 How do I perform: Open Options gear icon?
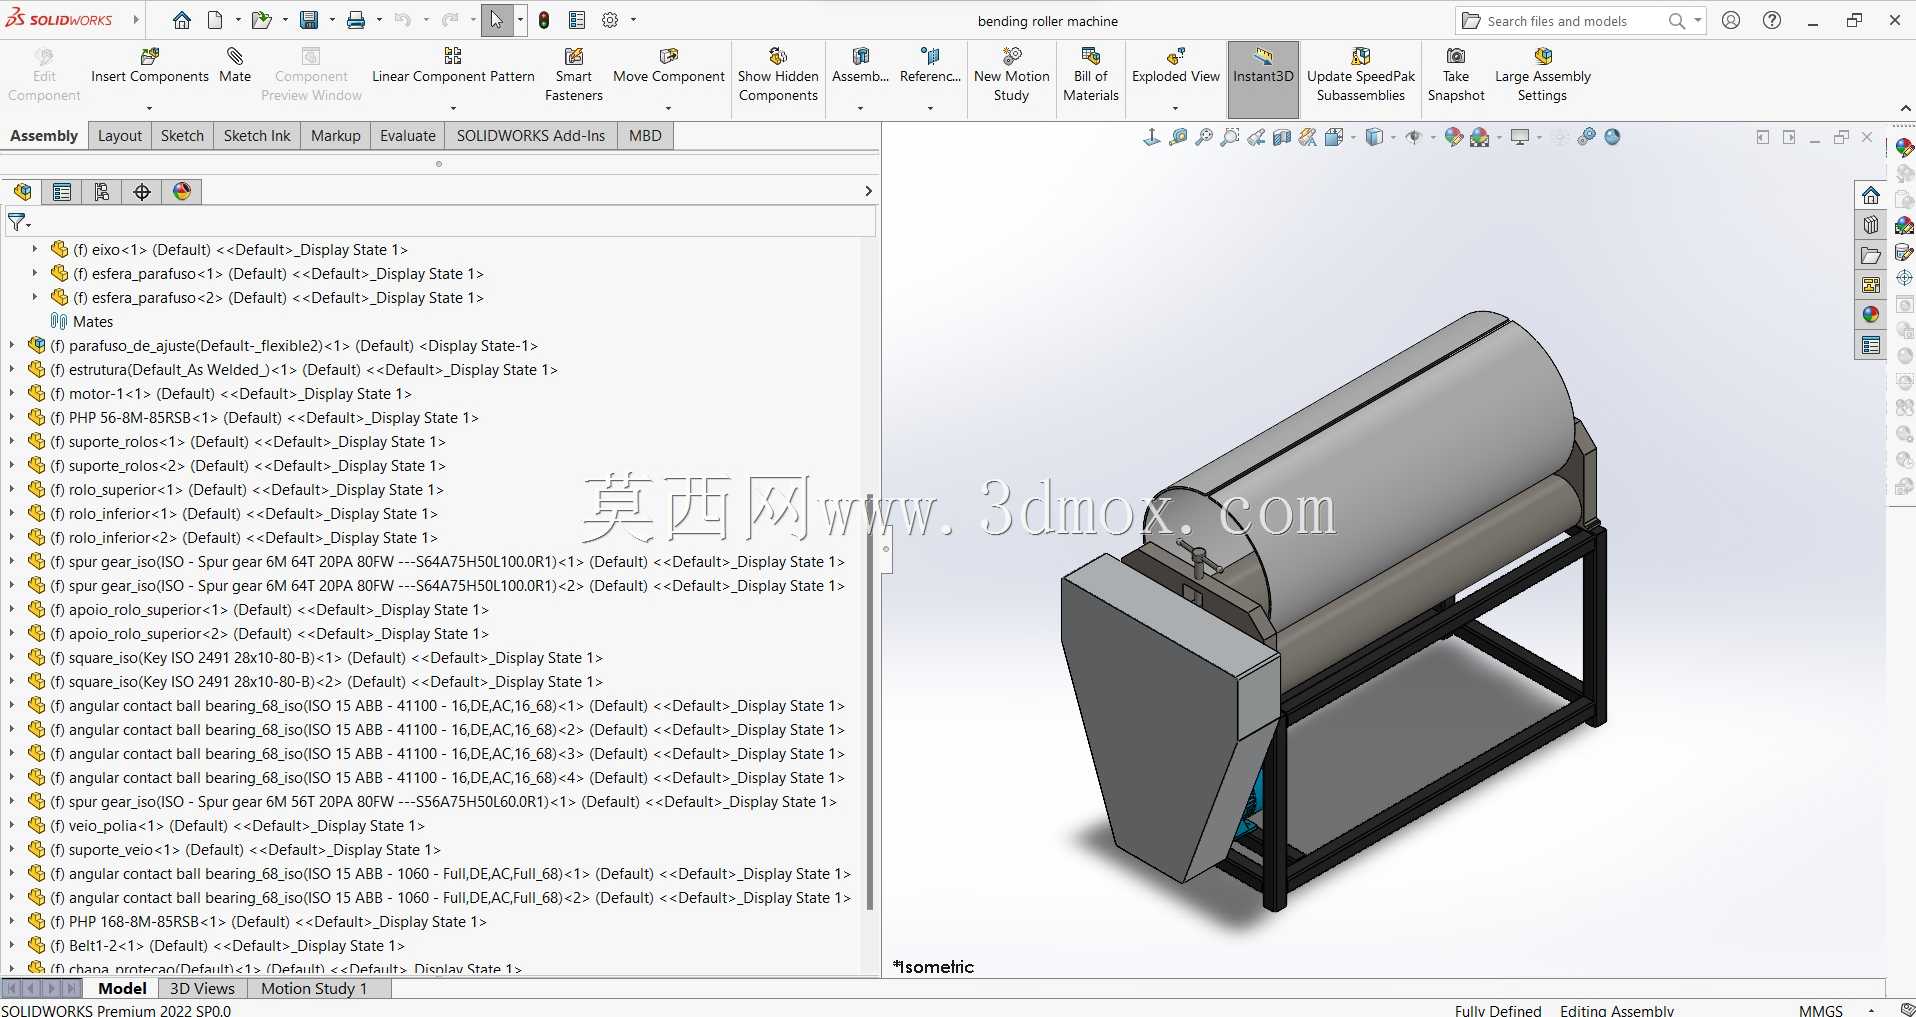610,20
